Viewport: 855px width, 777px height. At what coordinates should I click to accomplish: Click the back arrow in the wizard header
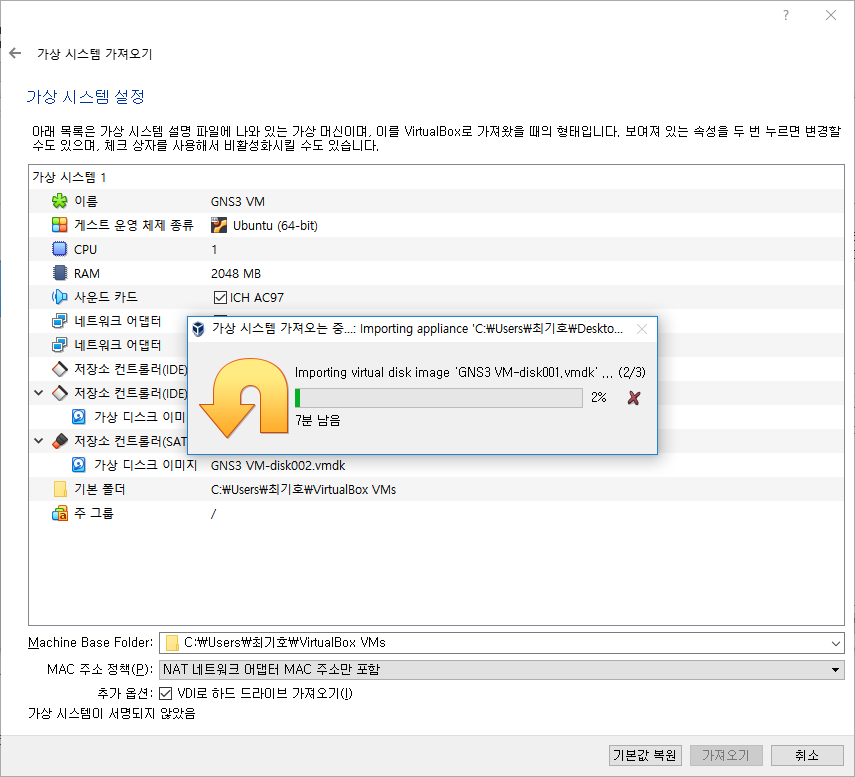15,53
